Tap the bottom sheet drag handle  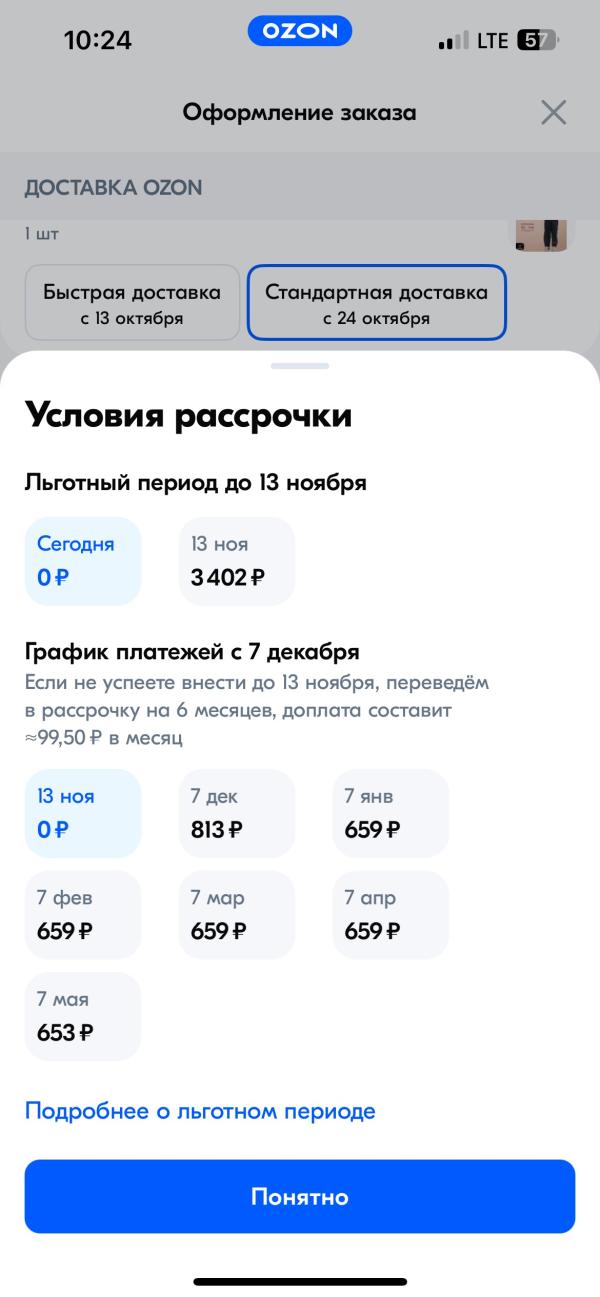[x=300, y=366]
